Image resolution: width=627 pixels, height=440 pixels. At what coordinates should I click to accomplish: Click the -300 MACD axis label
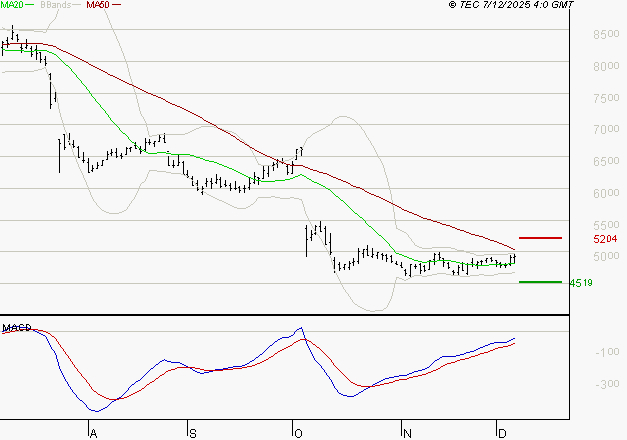[607, 384]
